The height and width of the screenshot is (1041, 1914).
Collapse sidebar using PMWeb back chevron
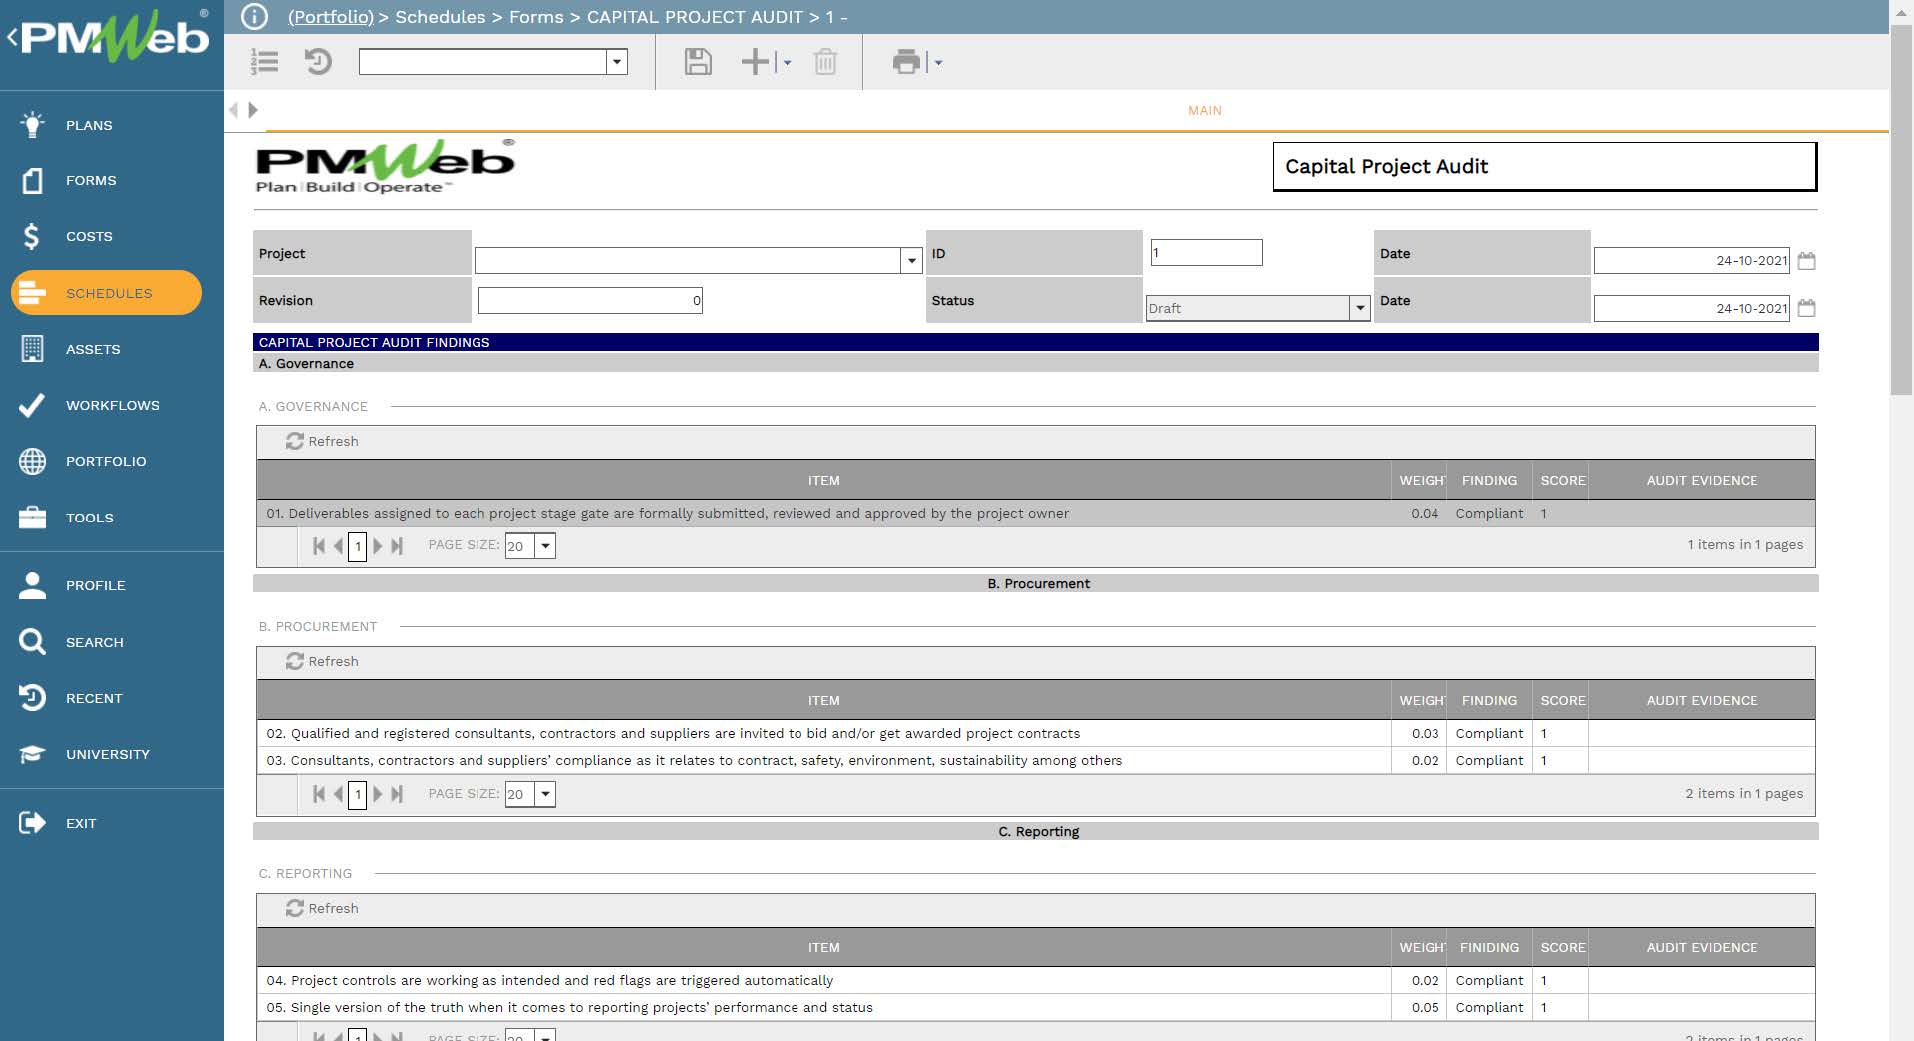click(13, 38)
